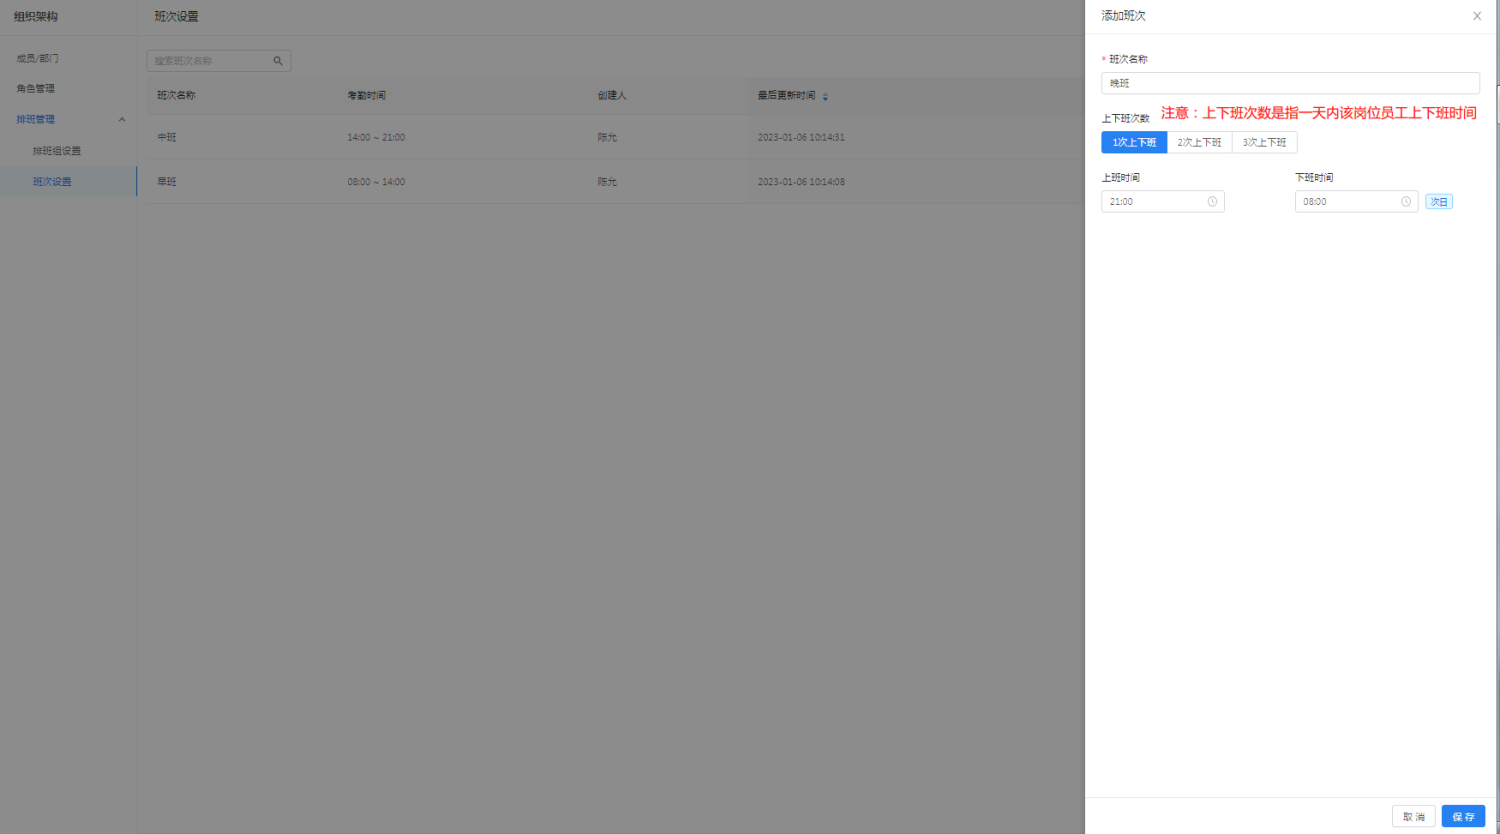This screenshot has width=1500, height=834.
Task: Select the 1次上下班 option
Action: point(1134,143)
